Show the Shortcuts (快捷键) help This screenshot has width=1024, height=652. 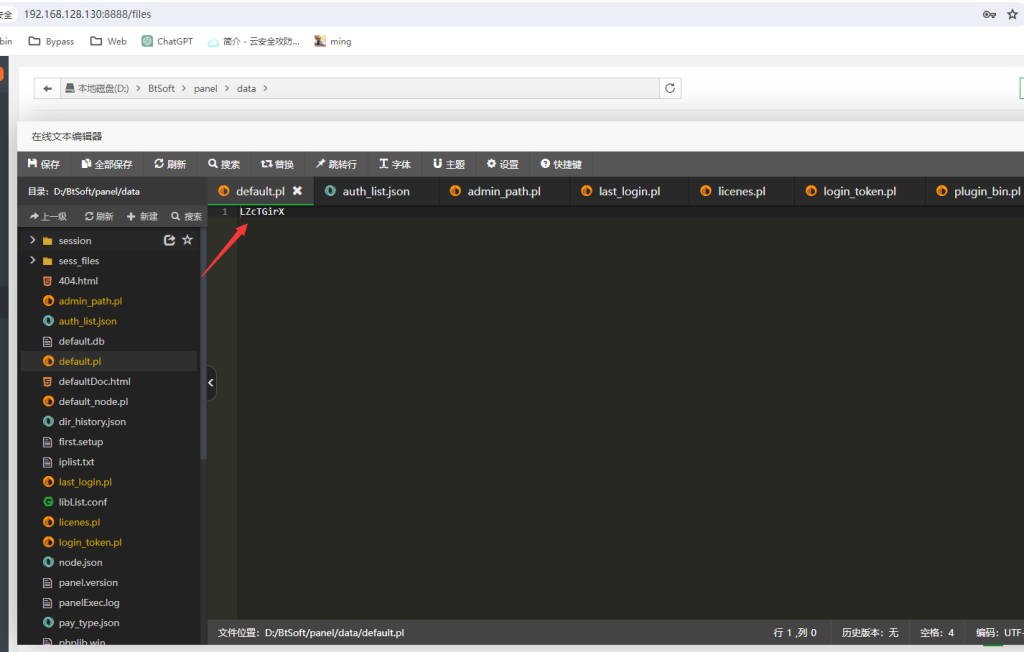click(561, 164)
